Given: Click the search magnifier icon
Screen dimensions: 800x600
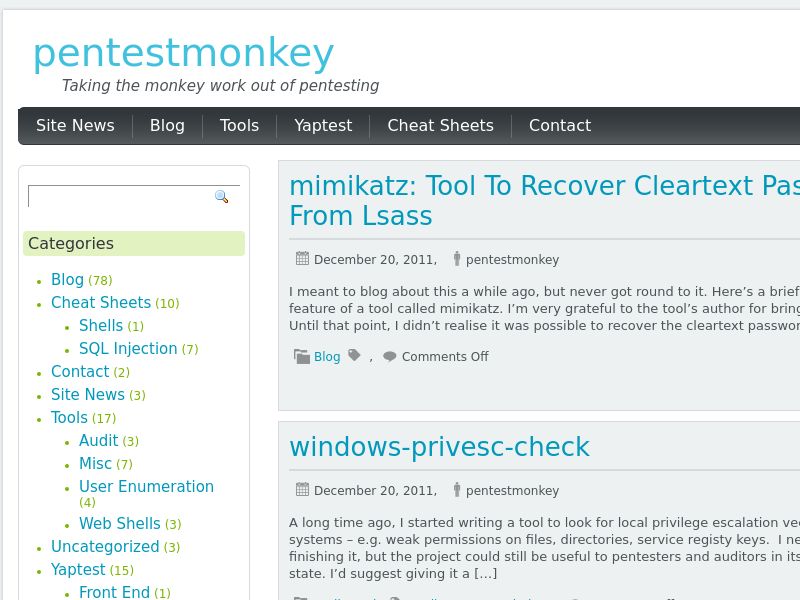Looking at the screenshot, I should click(x=221, y=197).
